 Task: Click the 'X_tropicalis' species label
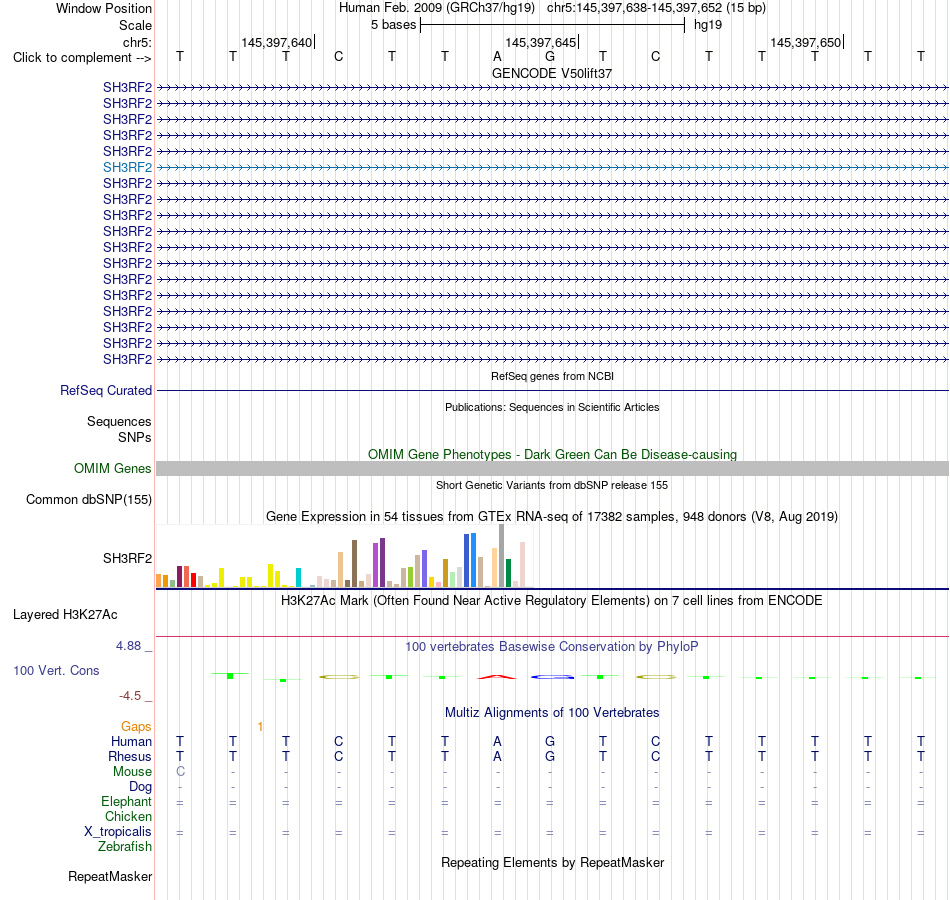pyautogui.click(x=118, y=832)
